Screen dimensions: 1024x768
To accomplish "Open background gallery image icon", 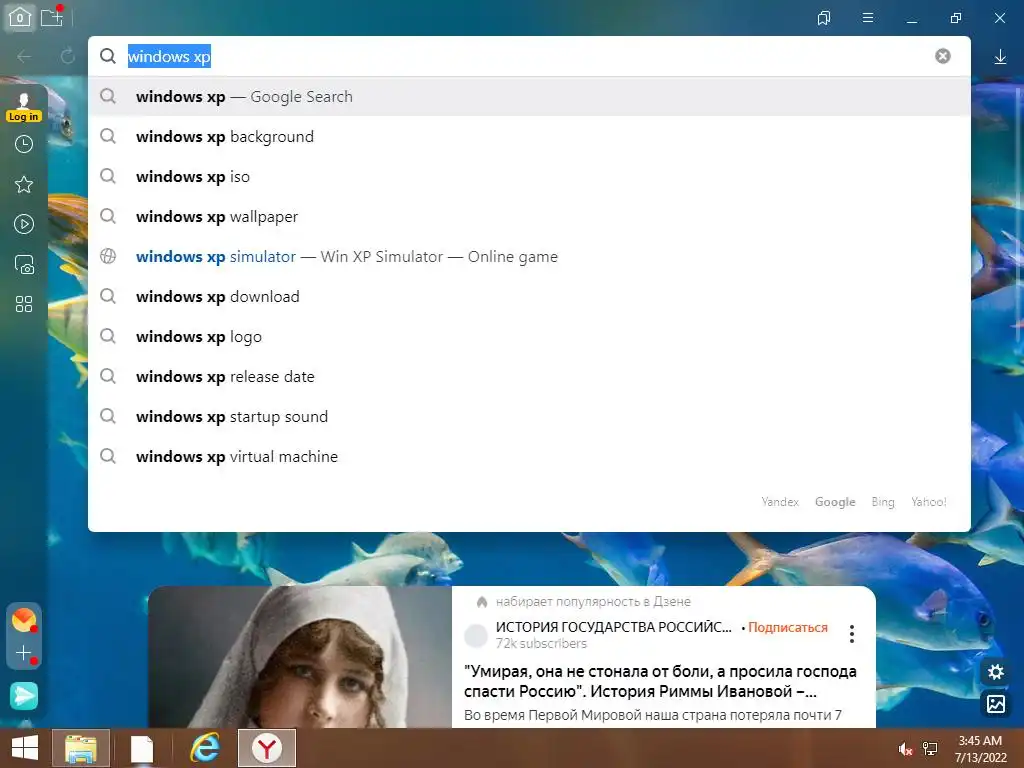I will coord(996,704).
